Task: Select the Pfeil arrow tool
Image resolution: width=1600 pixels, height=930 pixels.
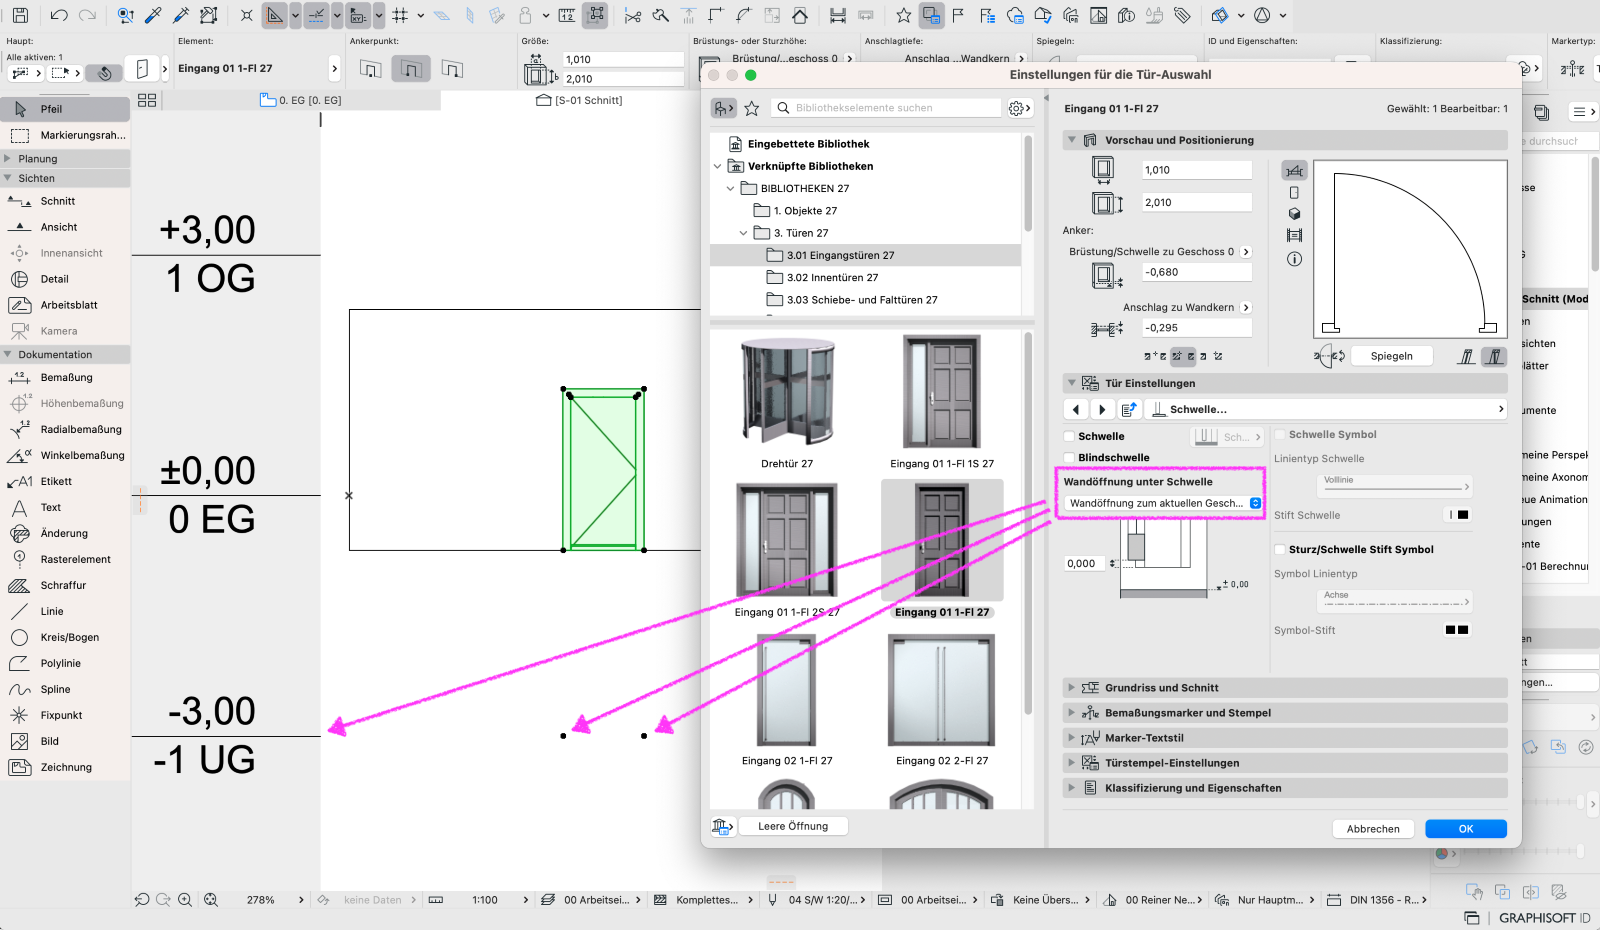Action: point(65,109)
